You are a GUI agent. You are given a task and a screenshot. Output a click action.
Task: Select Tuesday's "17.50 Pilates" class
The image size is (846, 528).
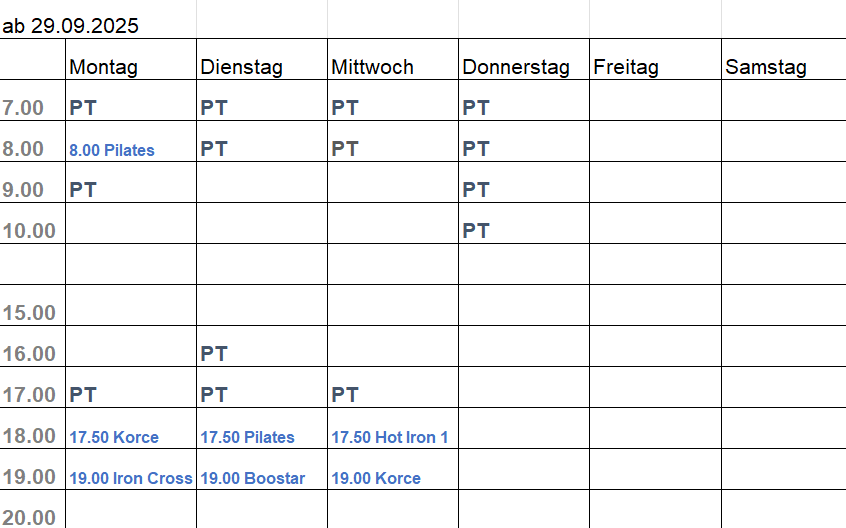248,437
